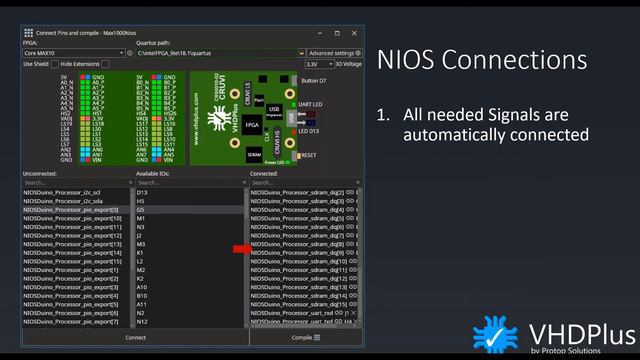Select pin D13 in Available IOs
Screen dimensions: 640x360
(190, 192)
